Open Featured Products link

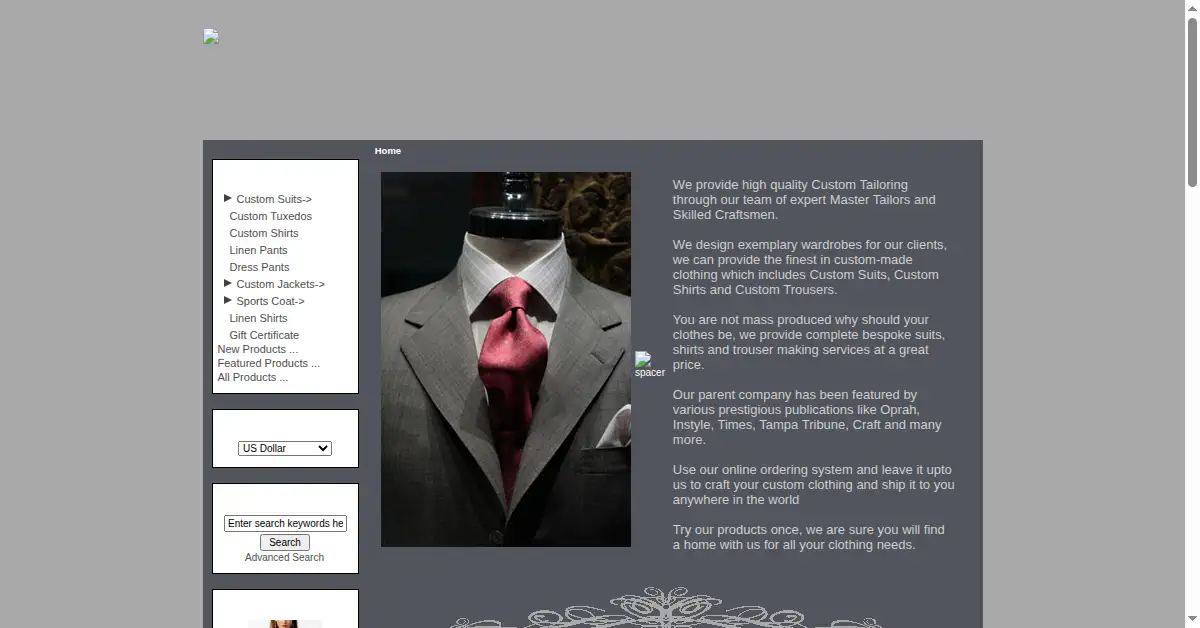pyautogui.click(x=269, y=363)
